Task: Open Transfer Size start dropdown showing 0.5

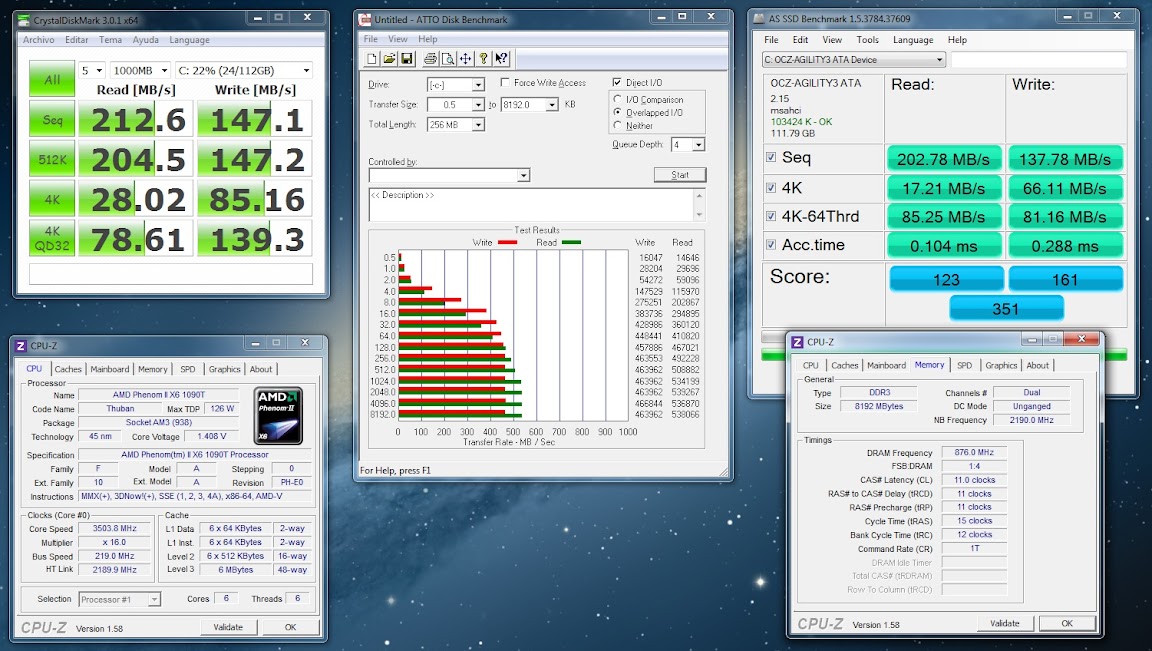Action: click(x=478, y=105)
